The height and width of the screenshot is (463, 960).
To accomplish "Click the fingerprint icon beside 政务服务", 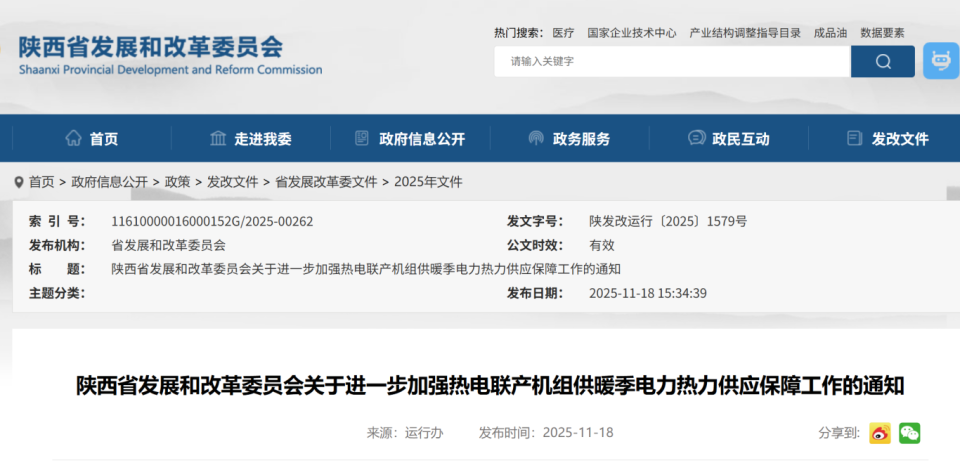I will pyautogui.click(x=536, y=138).
